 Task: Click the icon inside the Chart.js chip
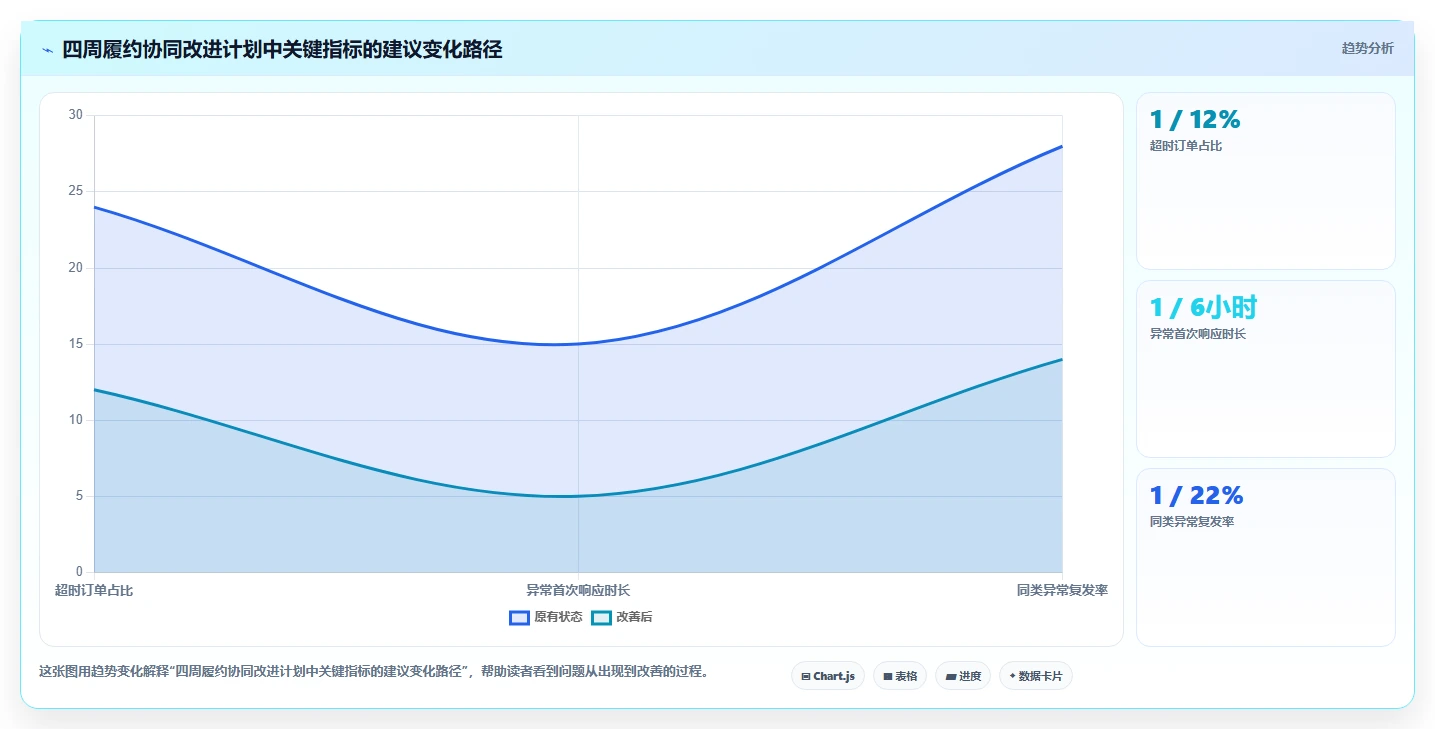click(x=806, y=677)
